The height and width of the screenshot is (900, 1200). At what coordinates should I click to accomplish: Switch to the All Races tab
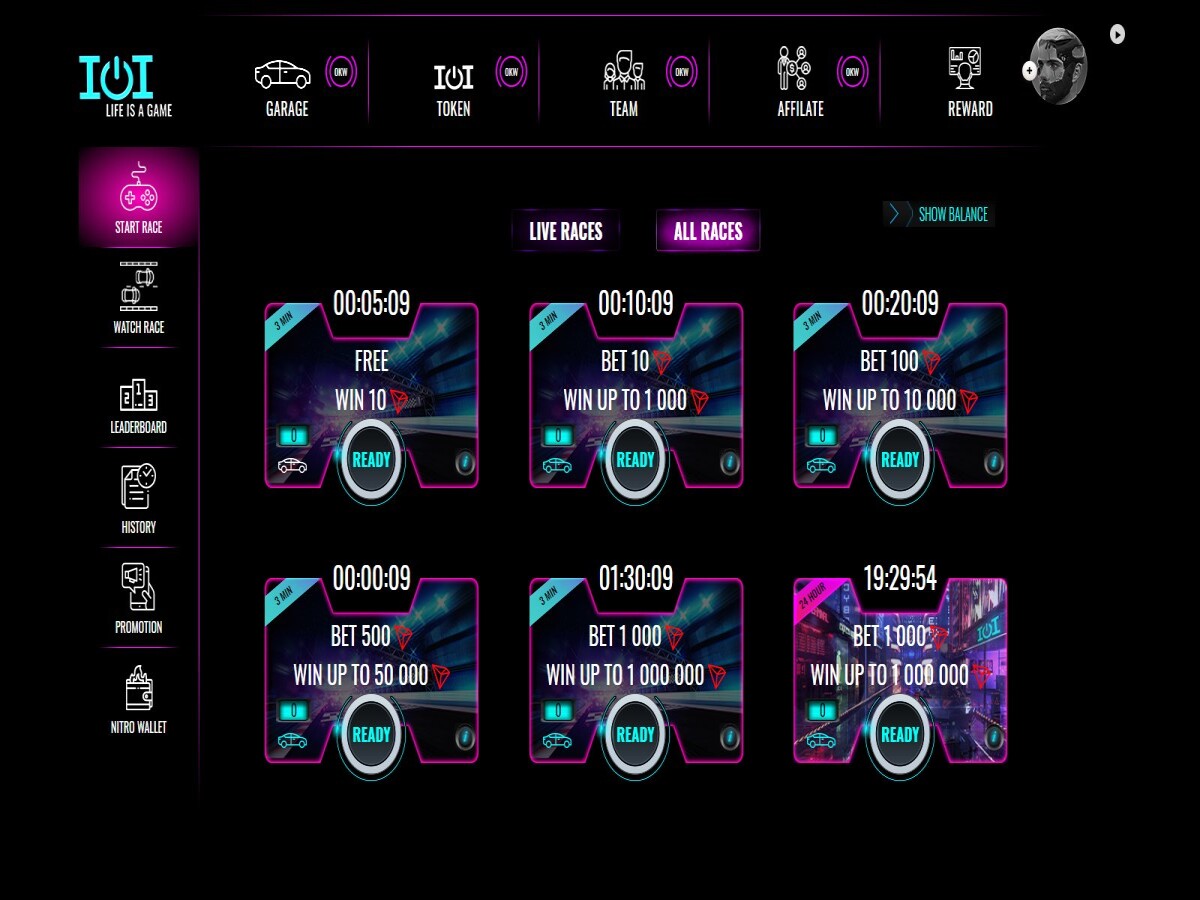point(708,231)
